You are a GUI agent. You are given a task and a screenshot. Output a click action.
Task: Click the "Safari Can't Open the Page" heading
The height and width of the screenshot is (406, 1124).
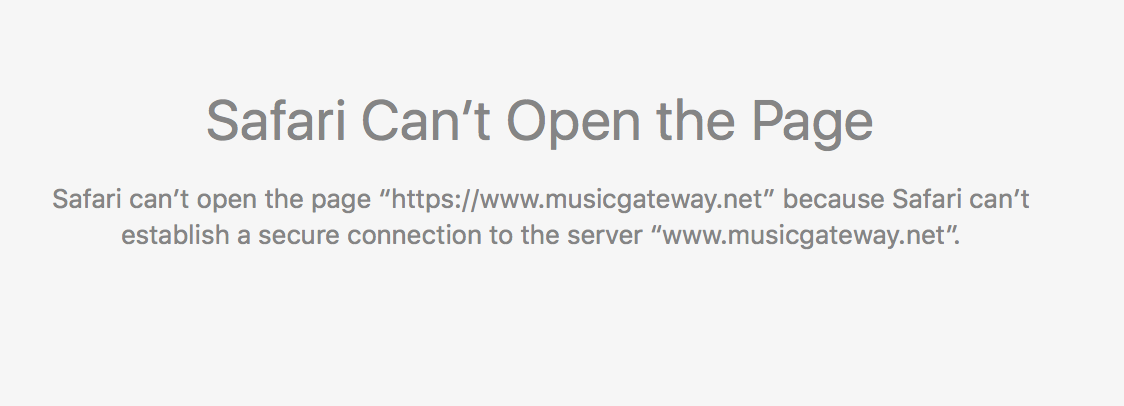[x=540, y=122]
